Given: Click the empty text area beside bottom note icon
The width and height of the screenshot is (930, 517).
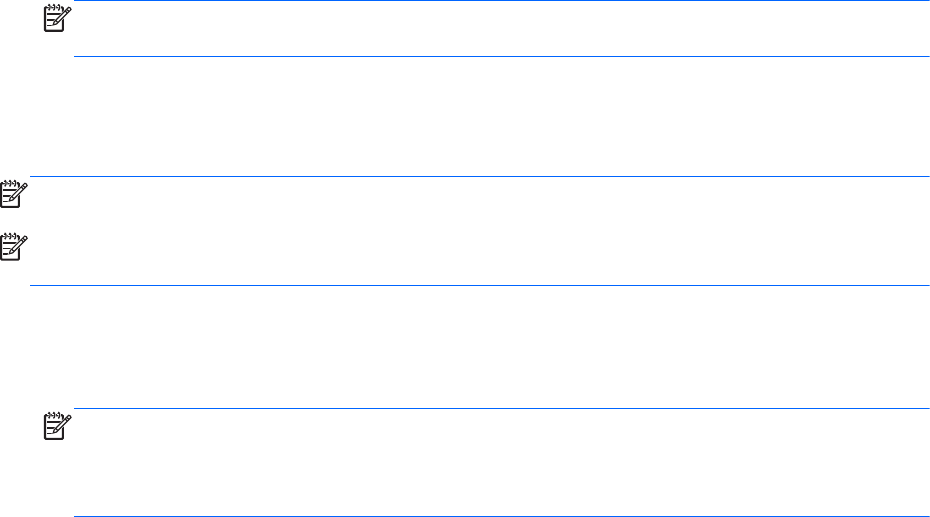Looking at the screenshot, I should pos(500,460).
